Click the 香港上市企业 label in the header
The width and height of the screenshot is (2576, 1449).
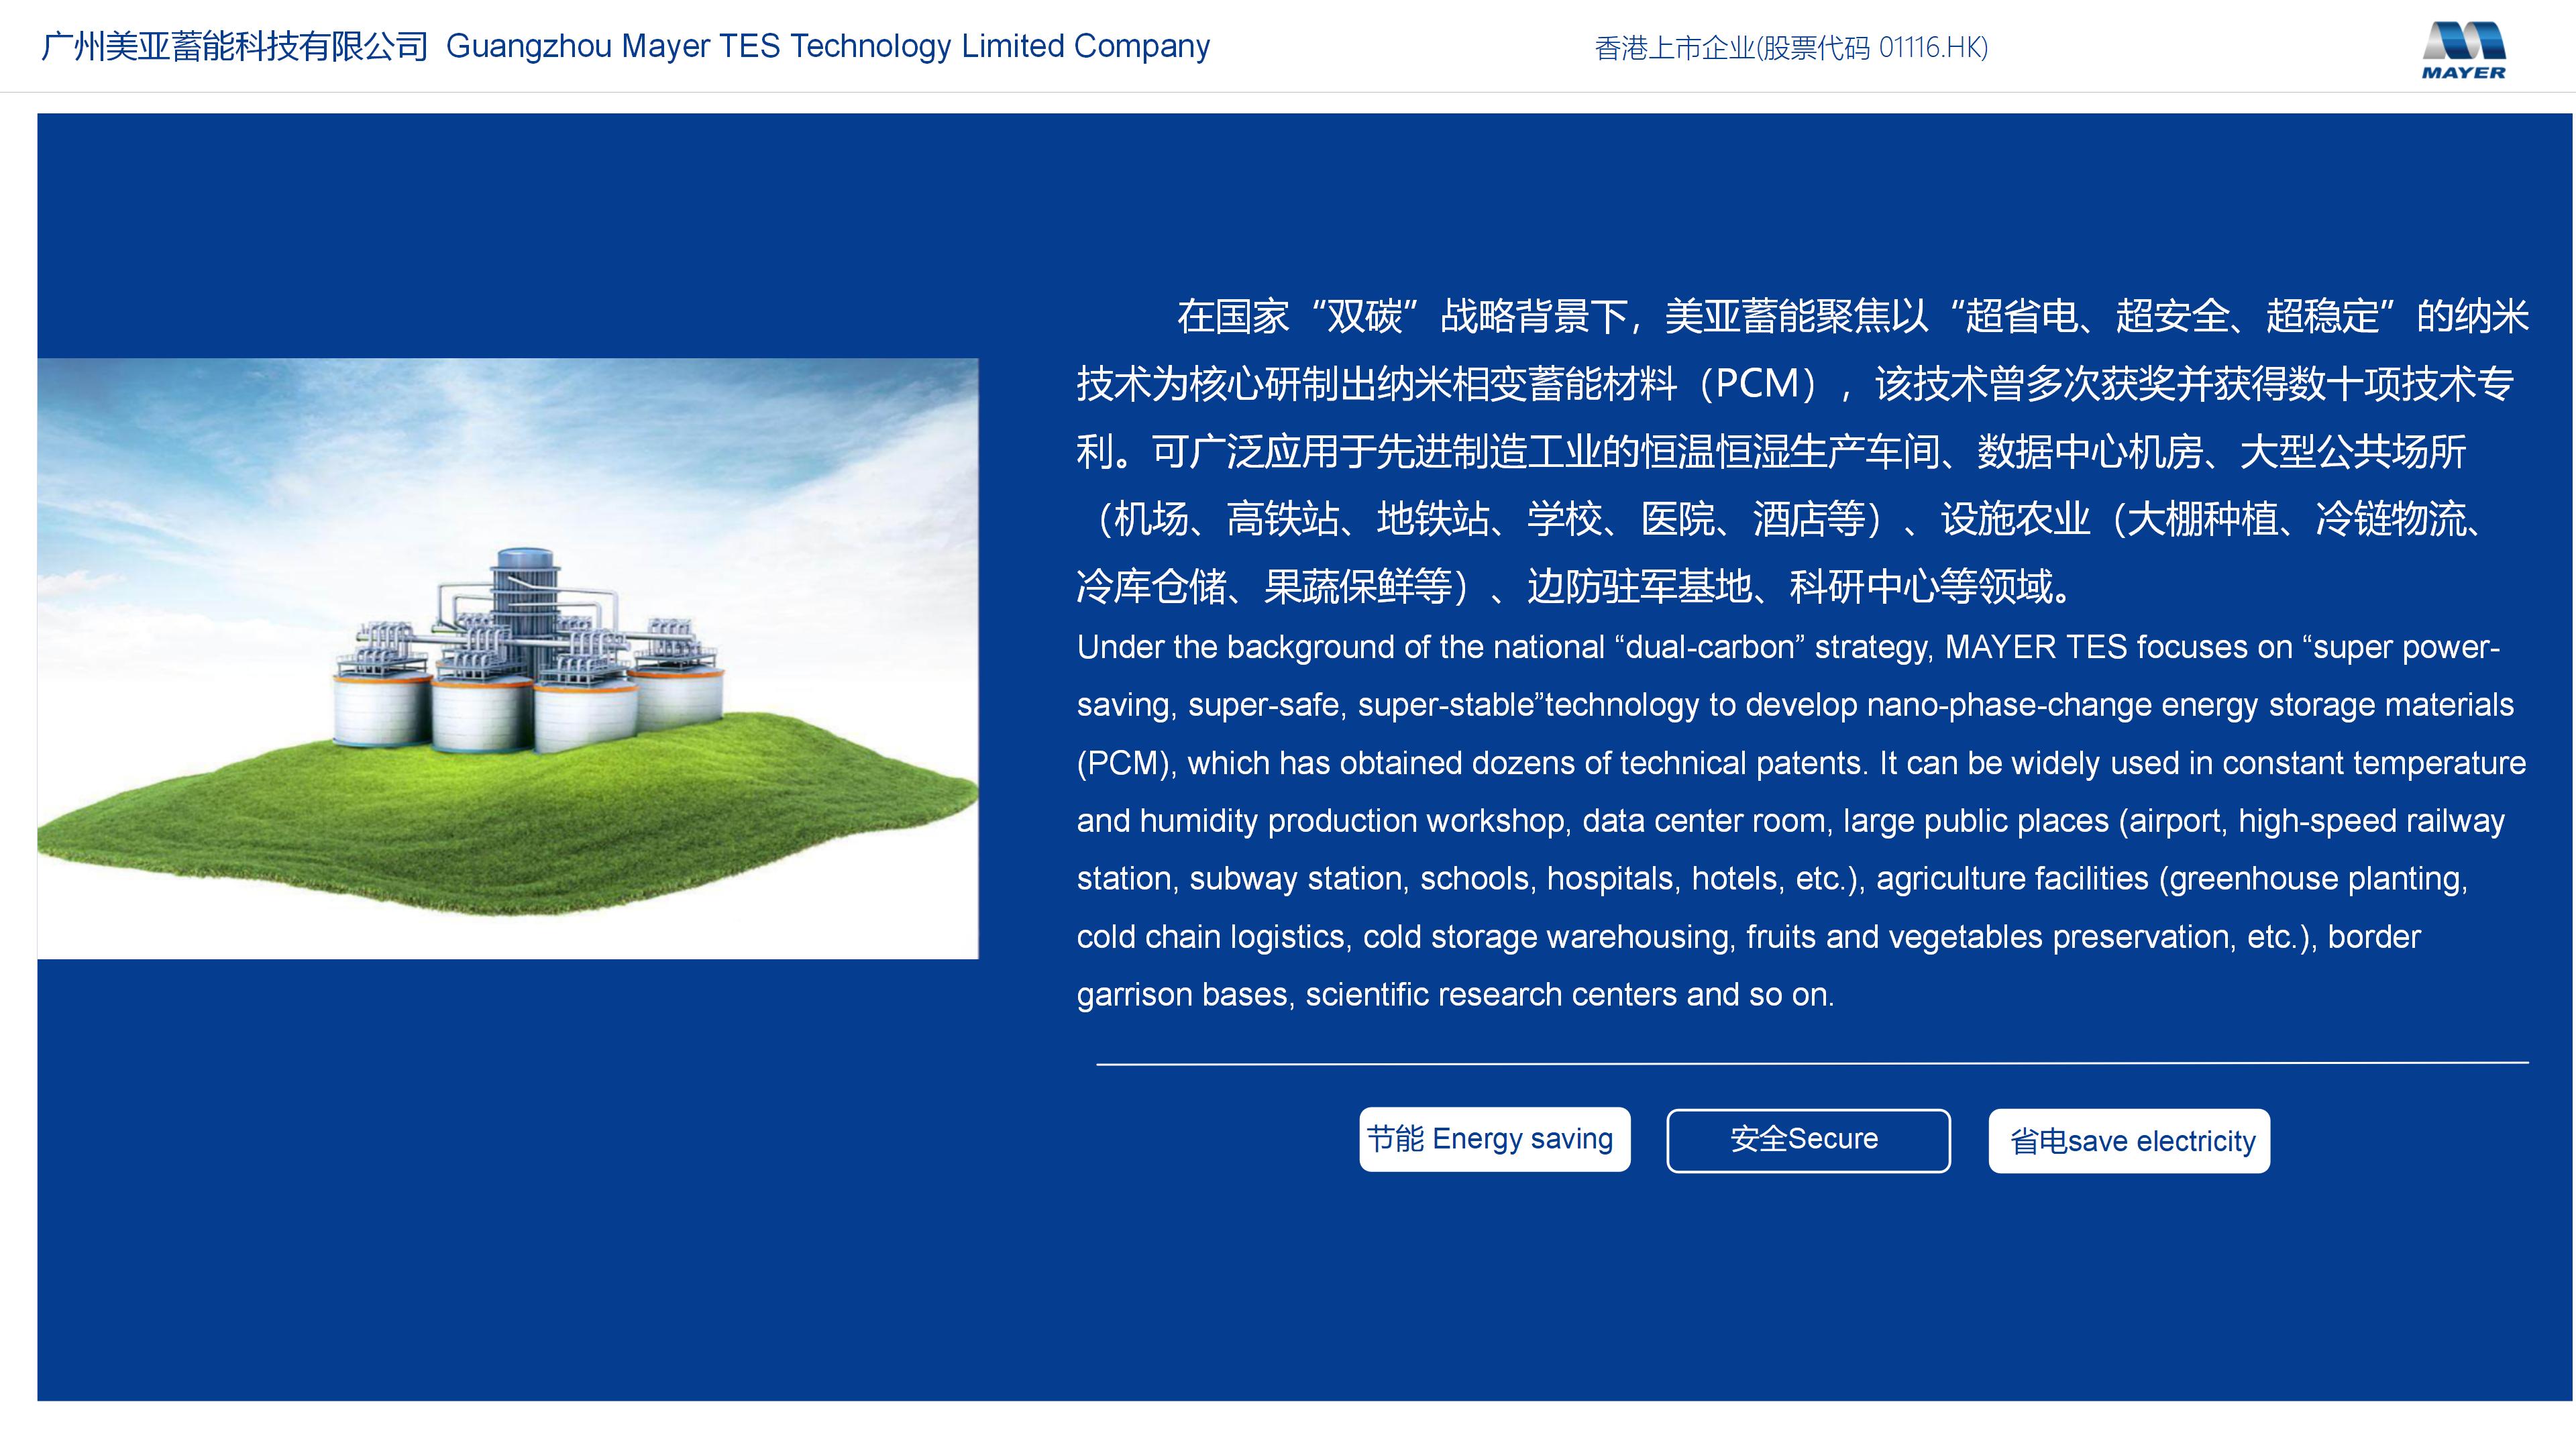pyautogui.click(x=1674, y=47)
